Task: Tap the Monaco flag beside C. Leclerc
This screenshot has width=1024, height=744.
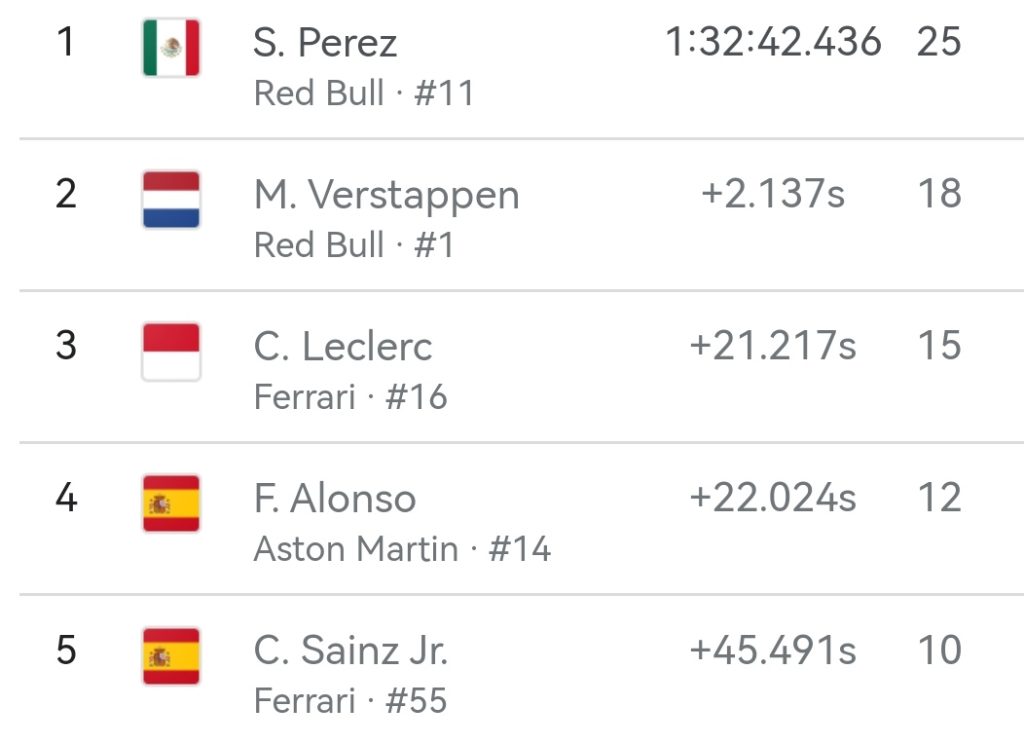Action: 171,352
